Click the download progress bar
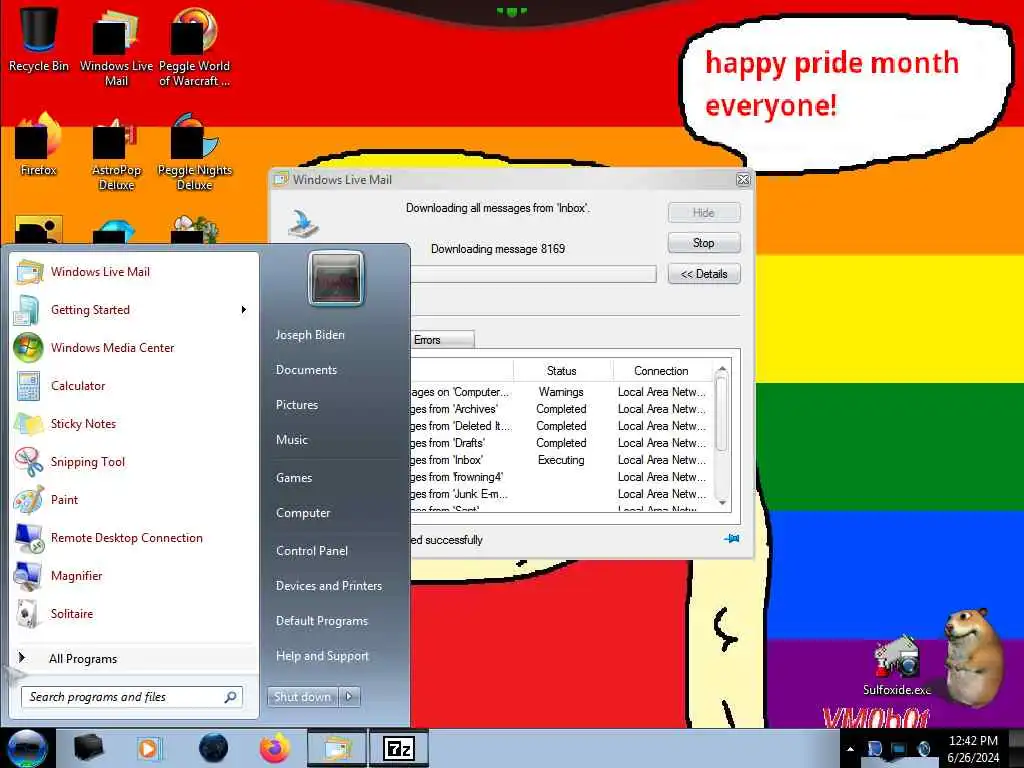 (533, 274)
